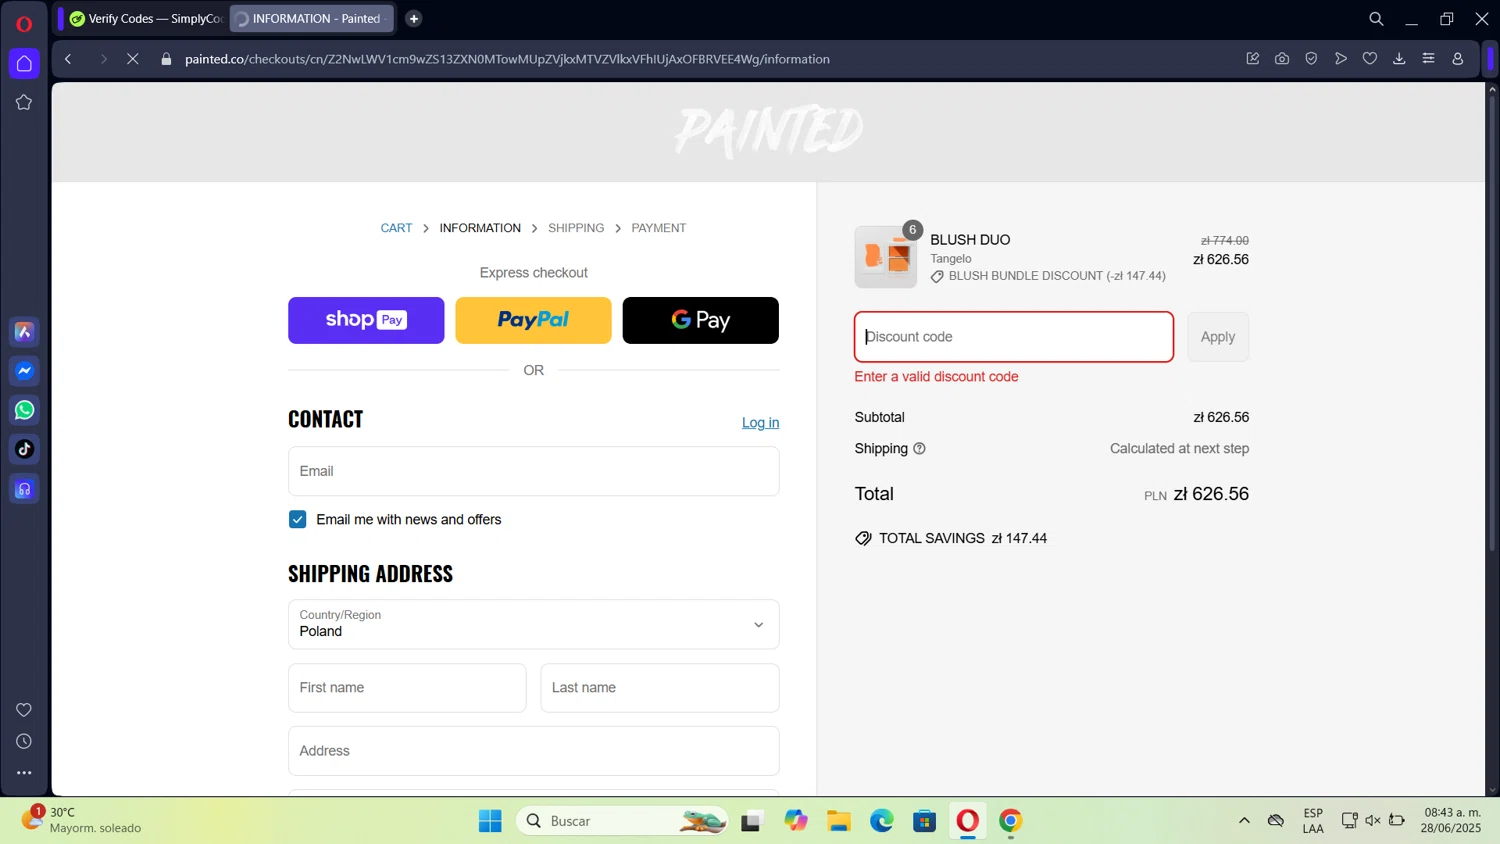Open the Opera menu logo
Screen dimensions: 1500x844
pos(24,23)
